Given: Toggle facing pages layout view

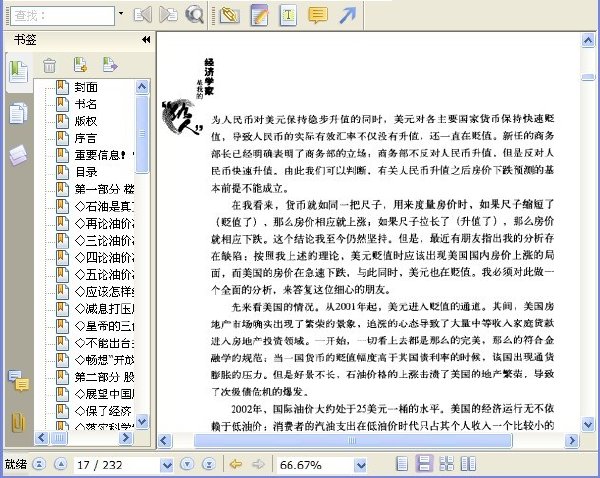Looking at the screenshot, I should coord(468,464).
